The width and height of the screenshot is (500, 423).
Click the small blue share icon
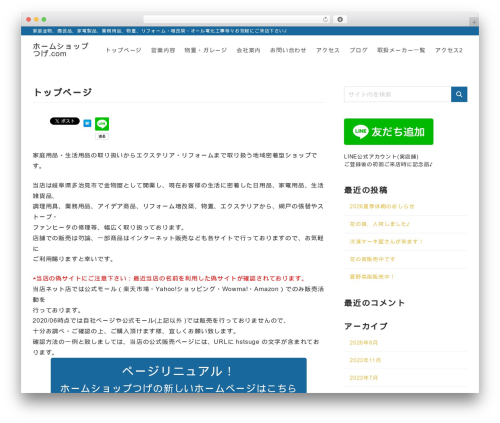click(x=87, y=123)
